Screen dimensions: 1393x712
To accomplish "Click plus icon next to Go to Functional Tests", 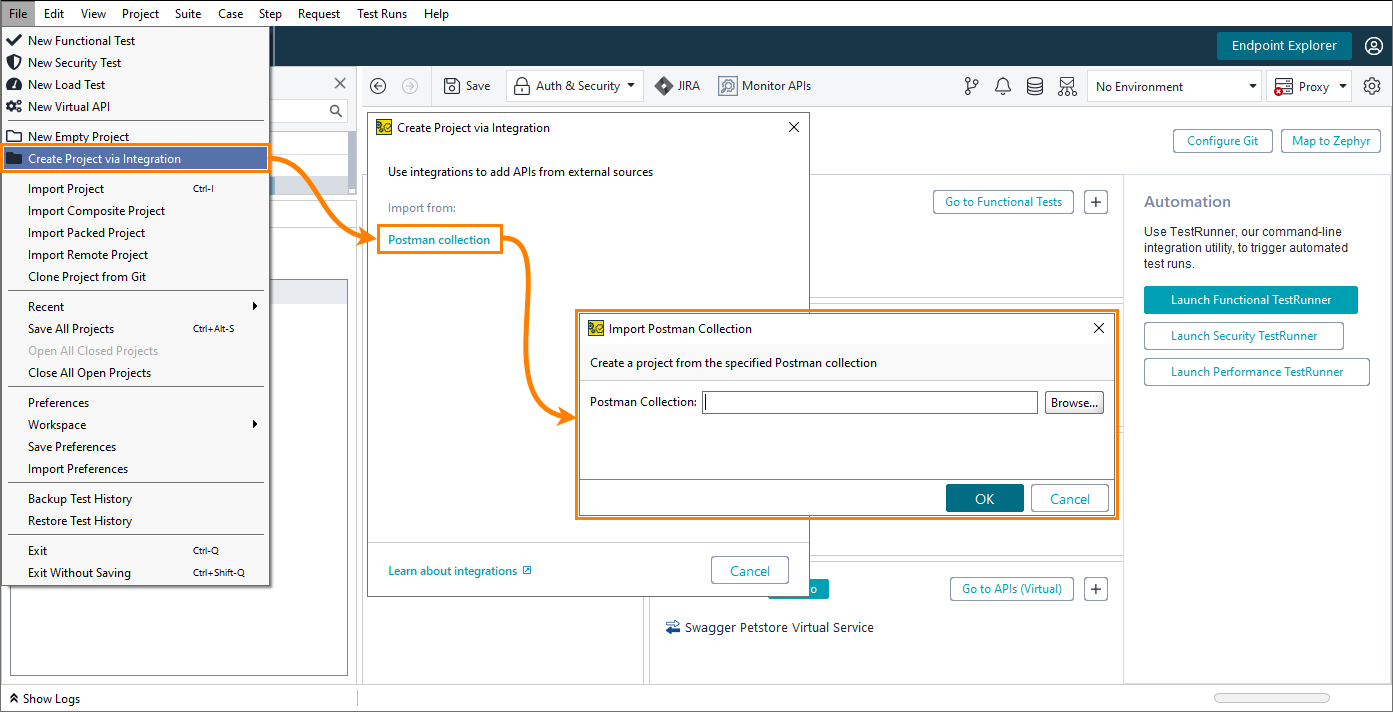I will tap(1096, 202).
